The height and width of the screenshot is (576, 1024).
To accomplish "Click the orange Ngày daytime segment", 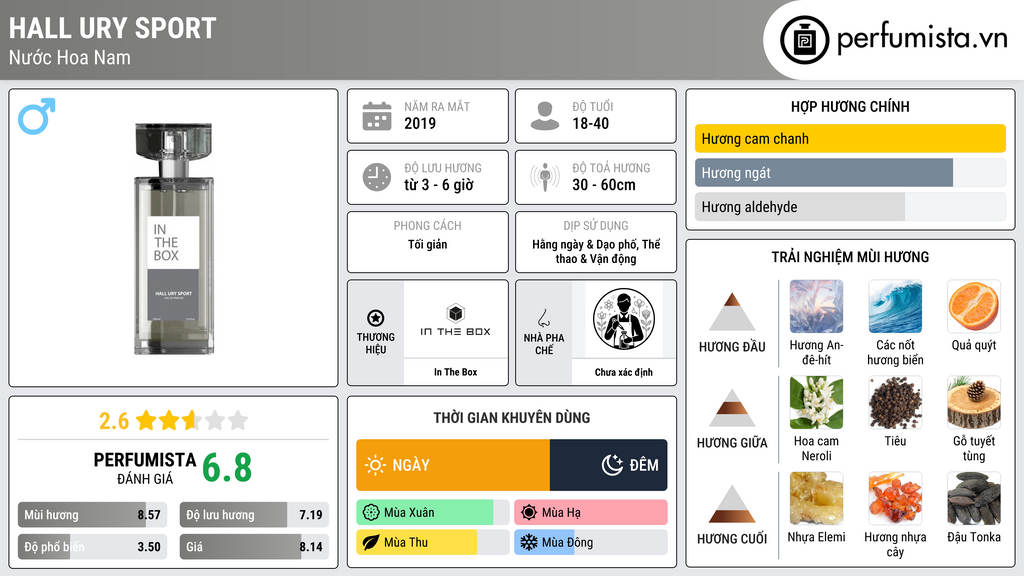I will click(x=453, y=465).
